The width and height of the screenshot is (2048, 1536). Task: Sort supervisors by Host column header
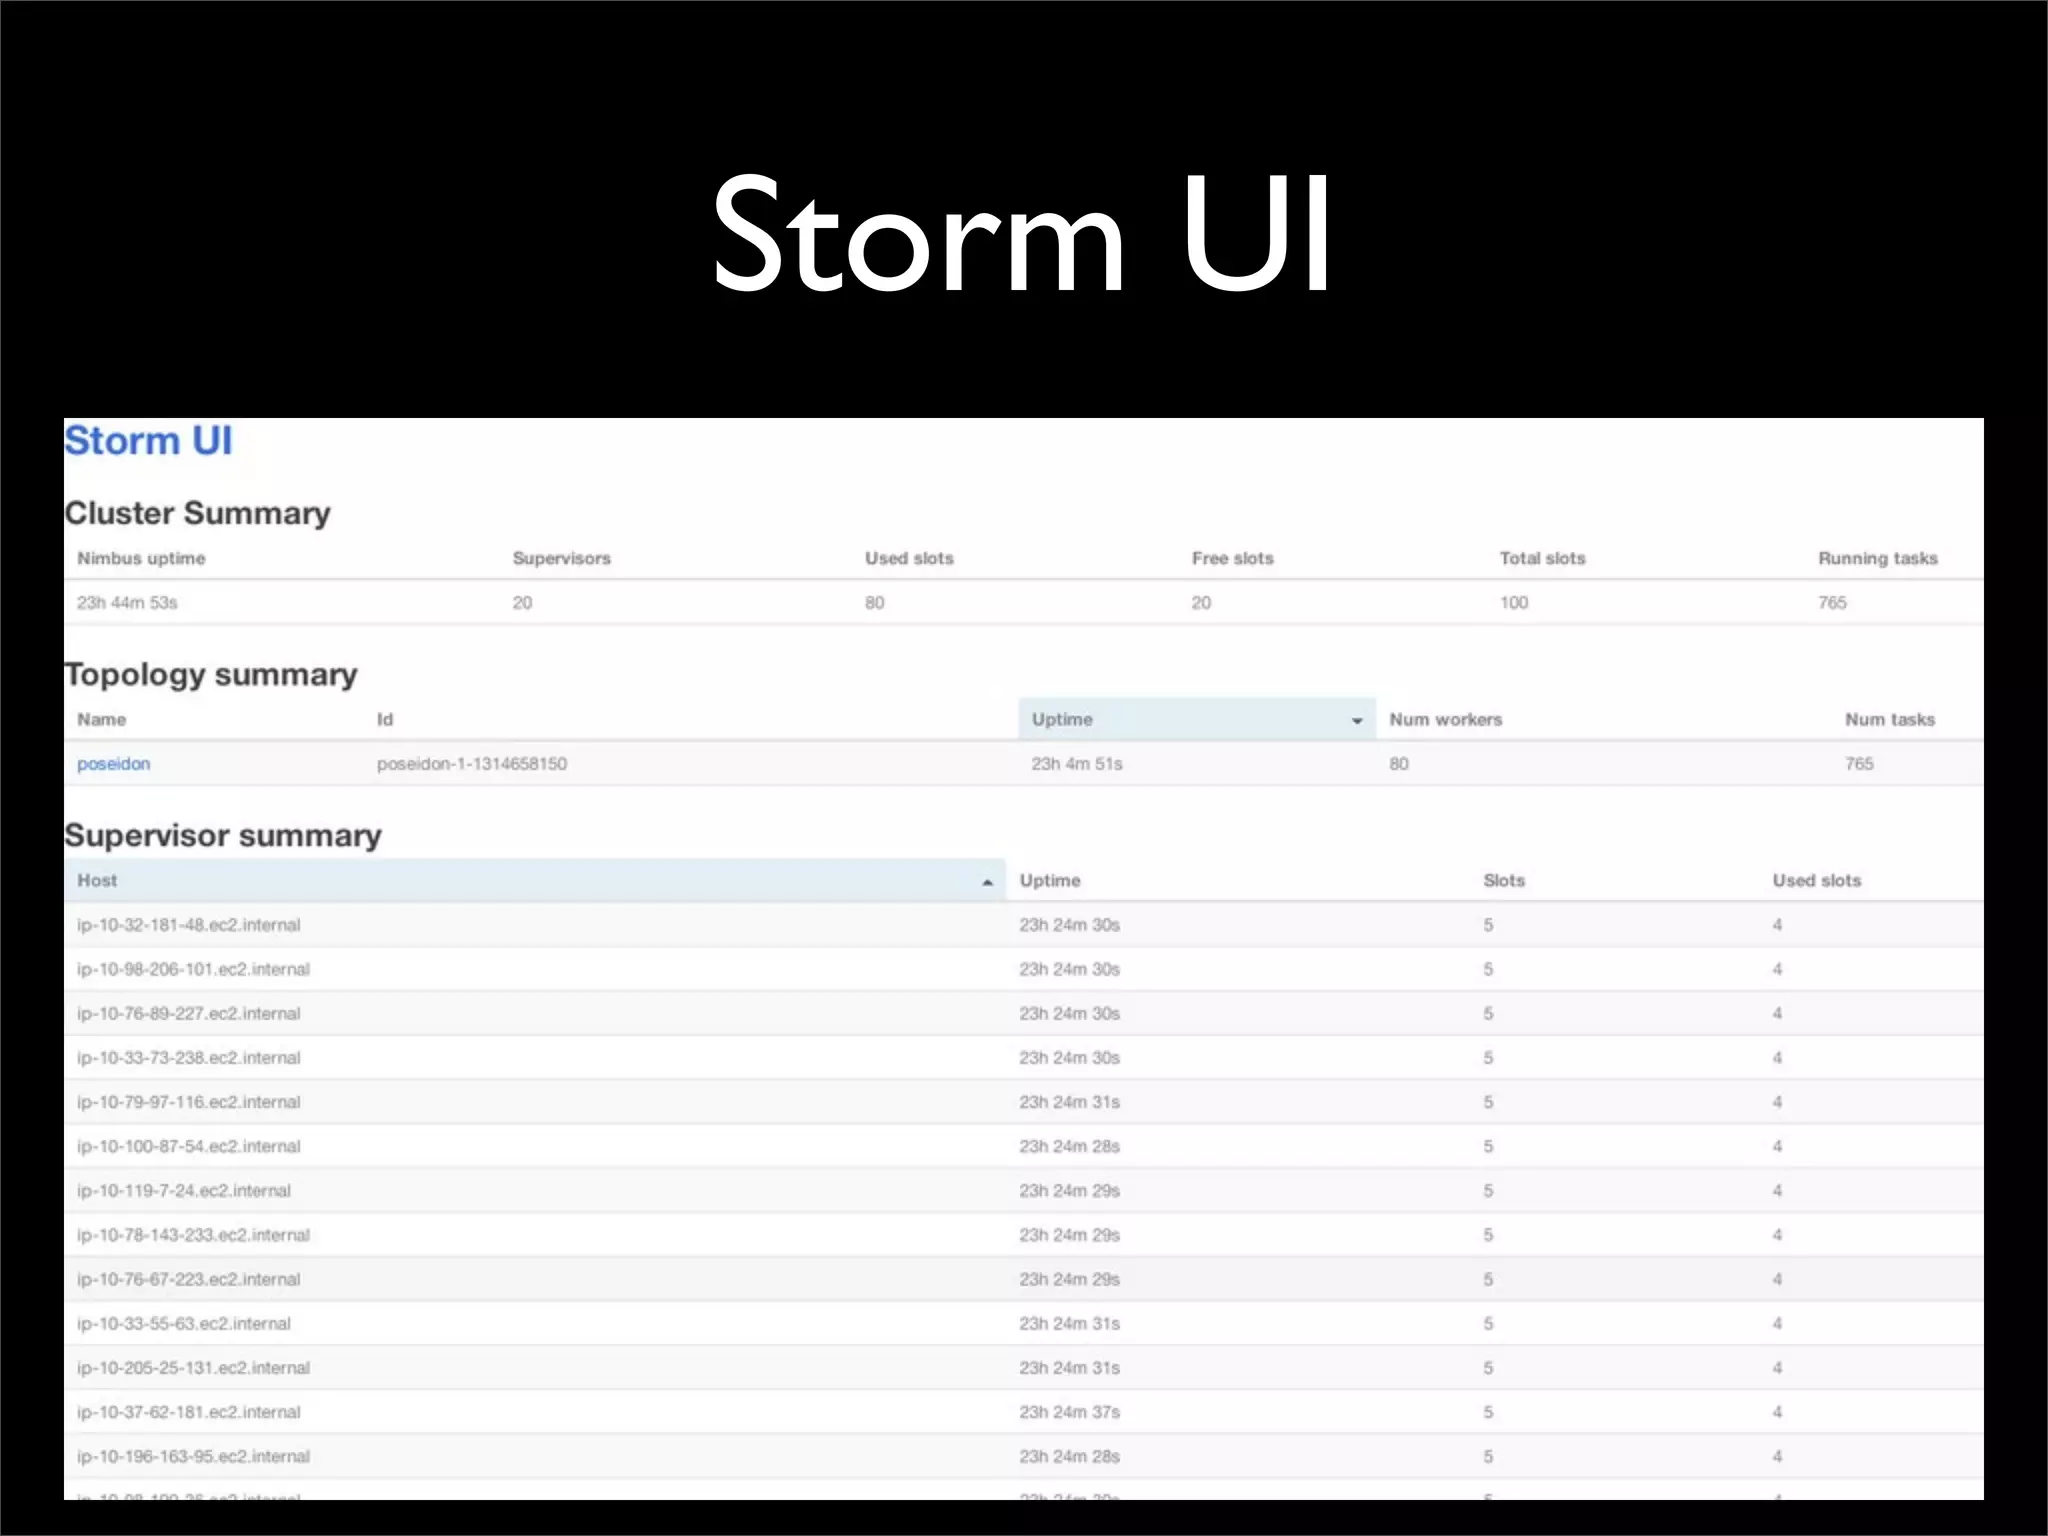click(535, 880)
